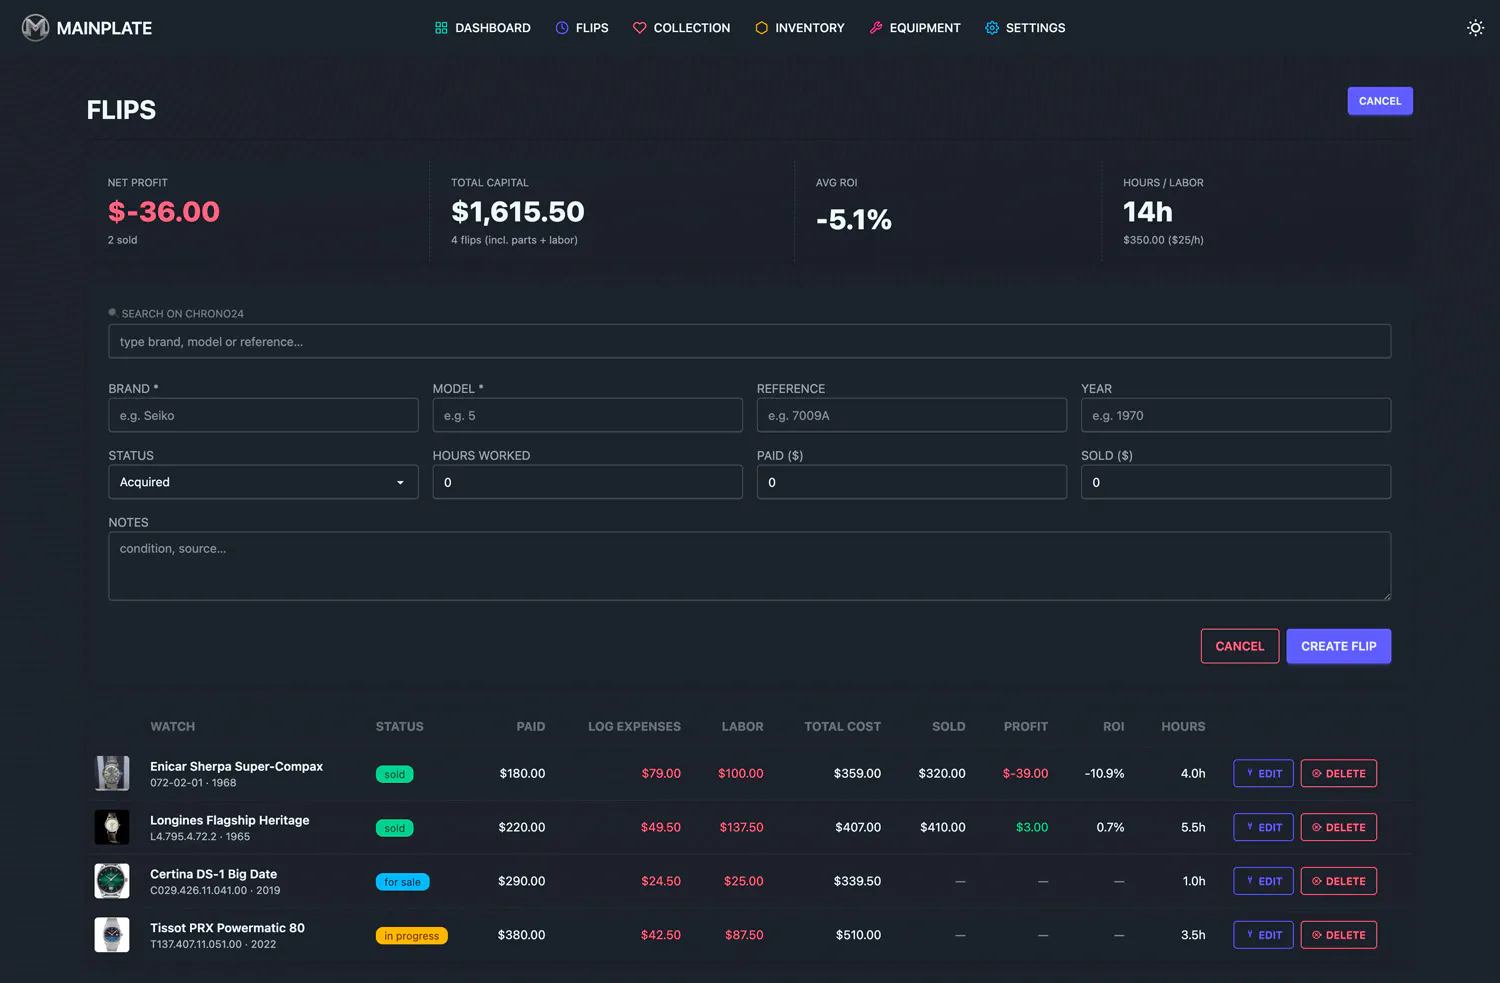
Task: Toggle light theme with sun icon
Action: [1475, 28]
